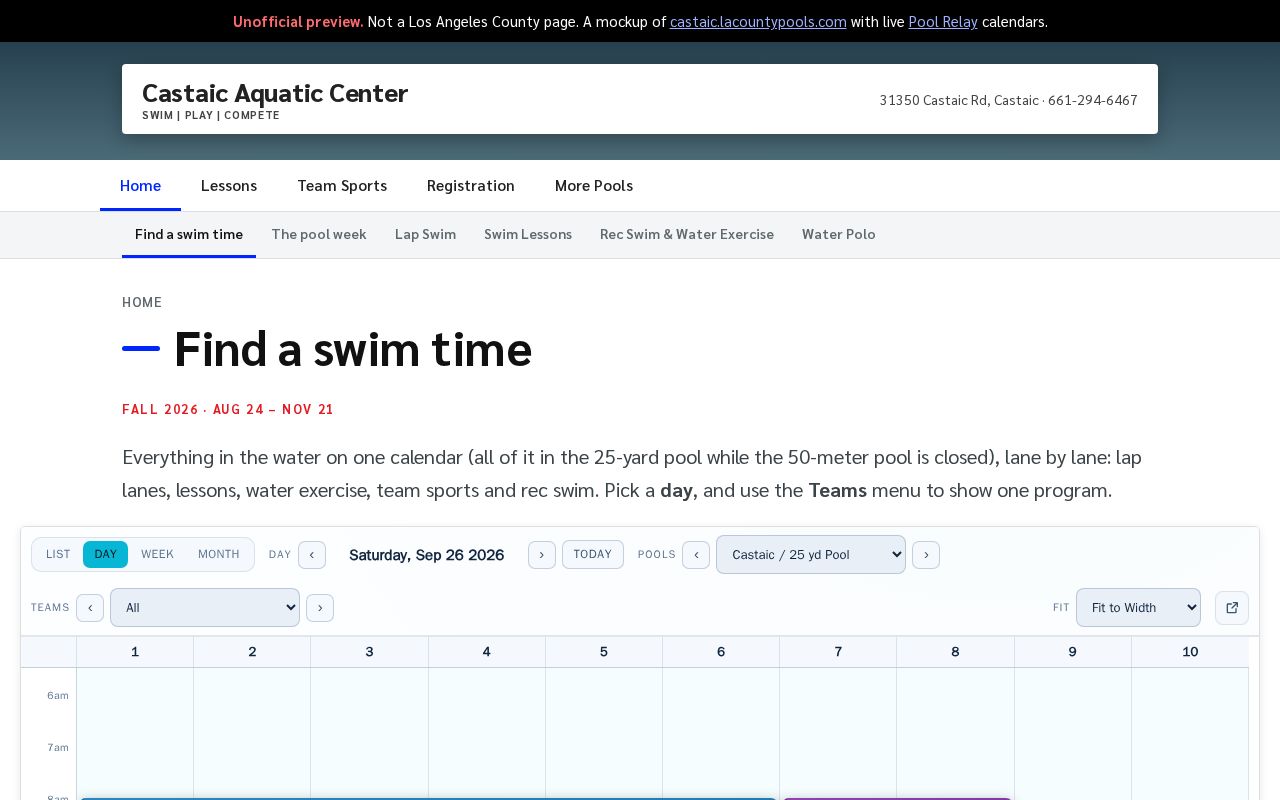Screen dimensions: 1280x800
Task: Click the 6am time label
Action: 58,696
